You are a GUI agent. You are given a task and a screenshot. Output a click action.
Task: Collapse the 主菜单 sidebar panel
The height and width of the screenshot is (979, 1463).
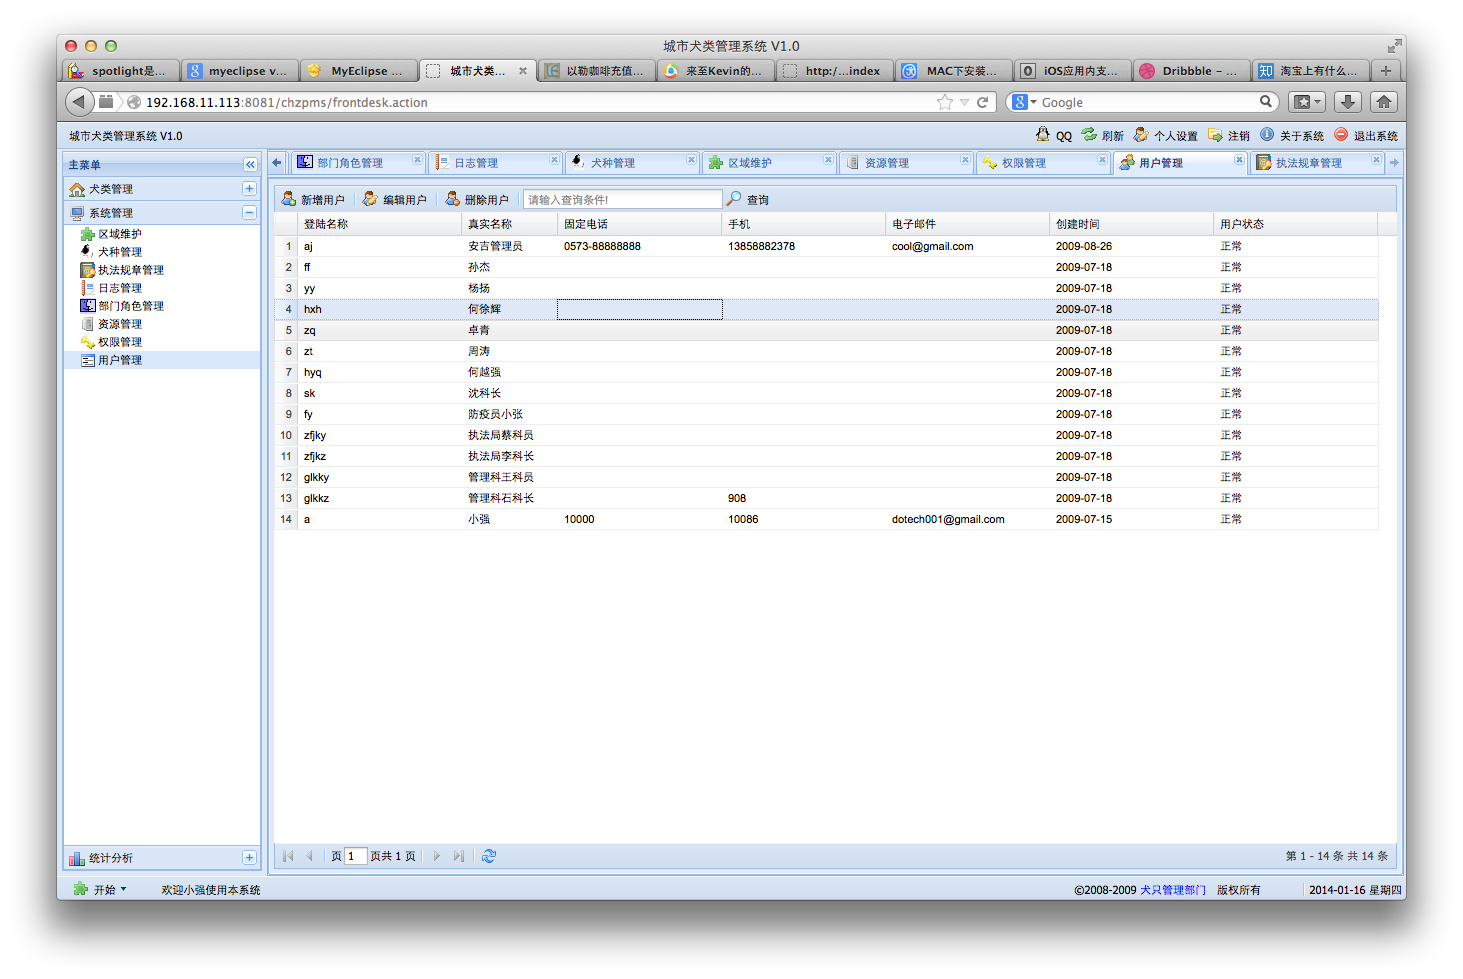pos(250,164)
